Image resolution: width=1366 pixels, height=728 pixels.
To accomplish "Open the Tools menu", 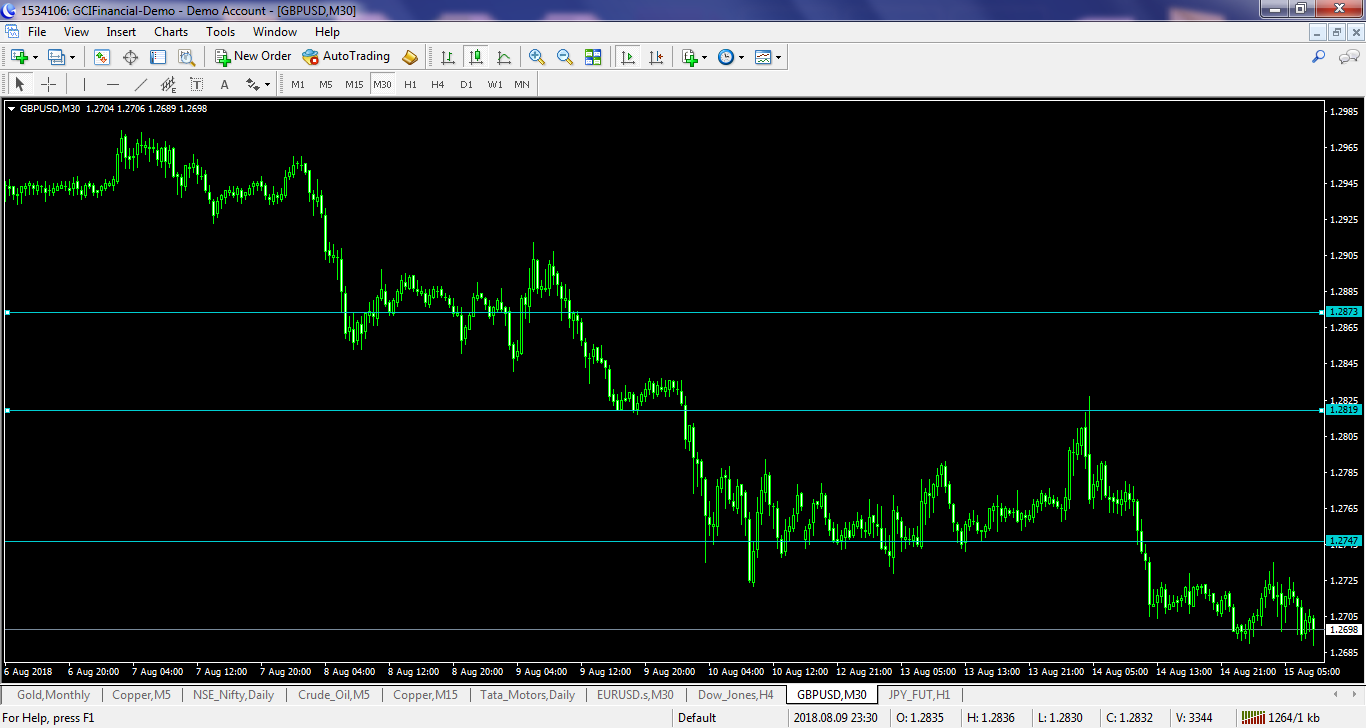I will 221,32.
